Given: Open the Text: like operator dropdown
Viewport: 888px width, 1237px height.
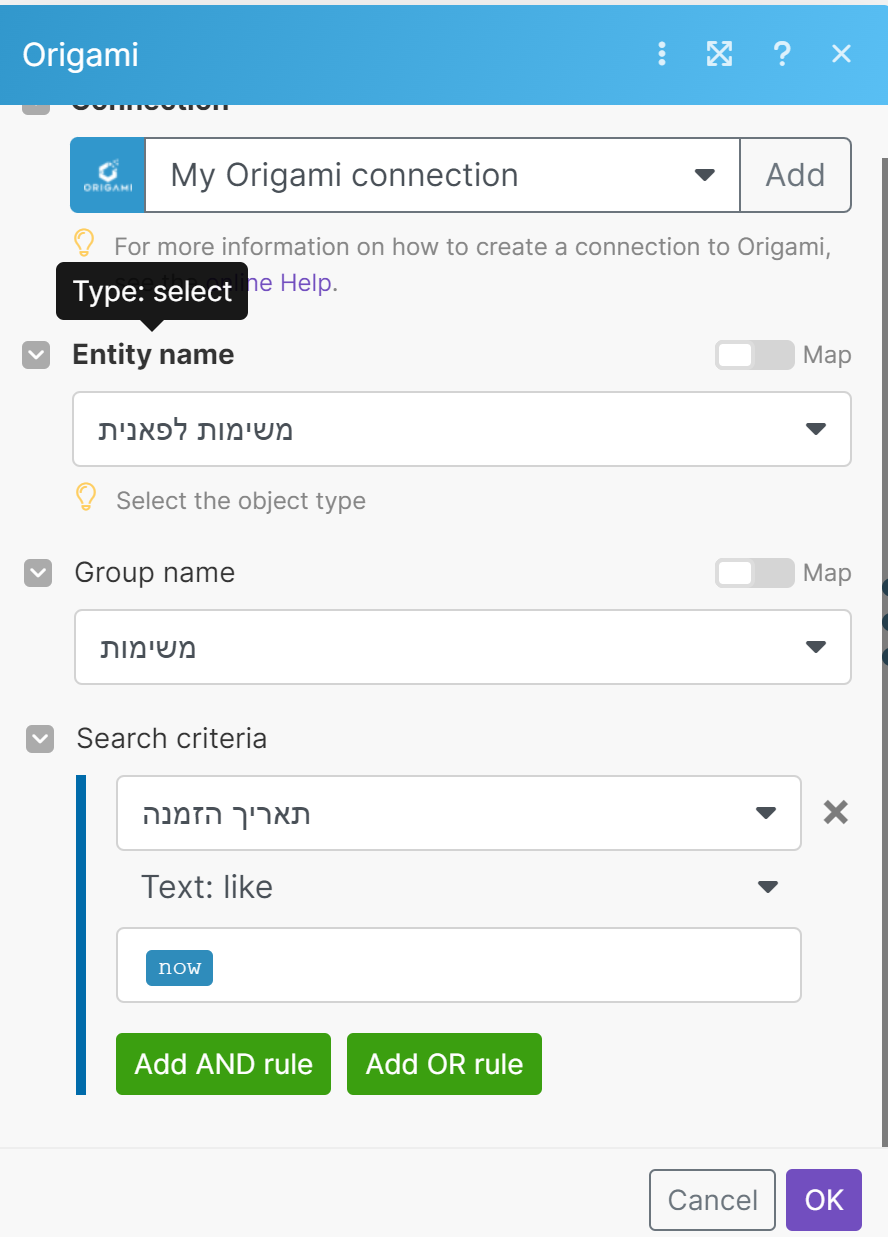Looking at the screenshot, I should (459, 887).
